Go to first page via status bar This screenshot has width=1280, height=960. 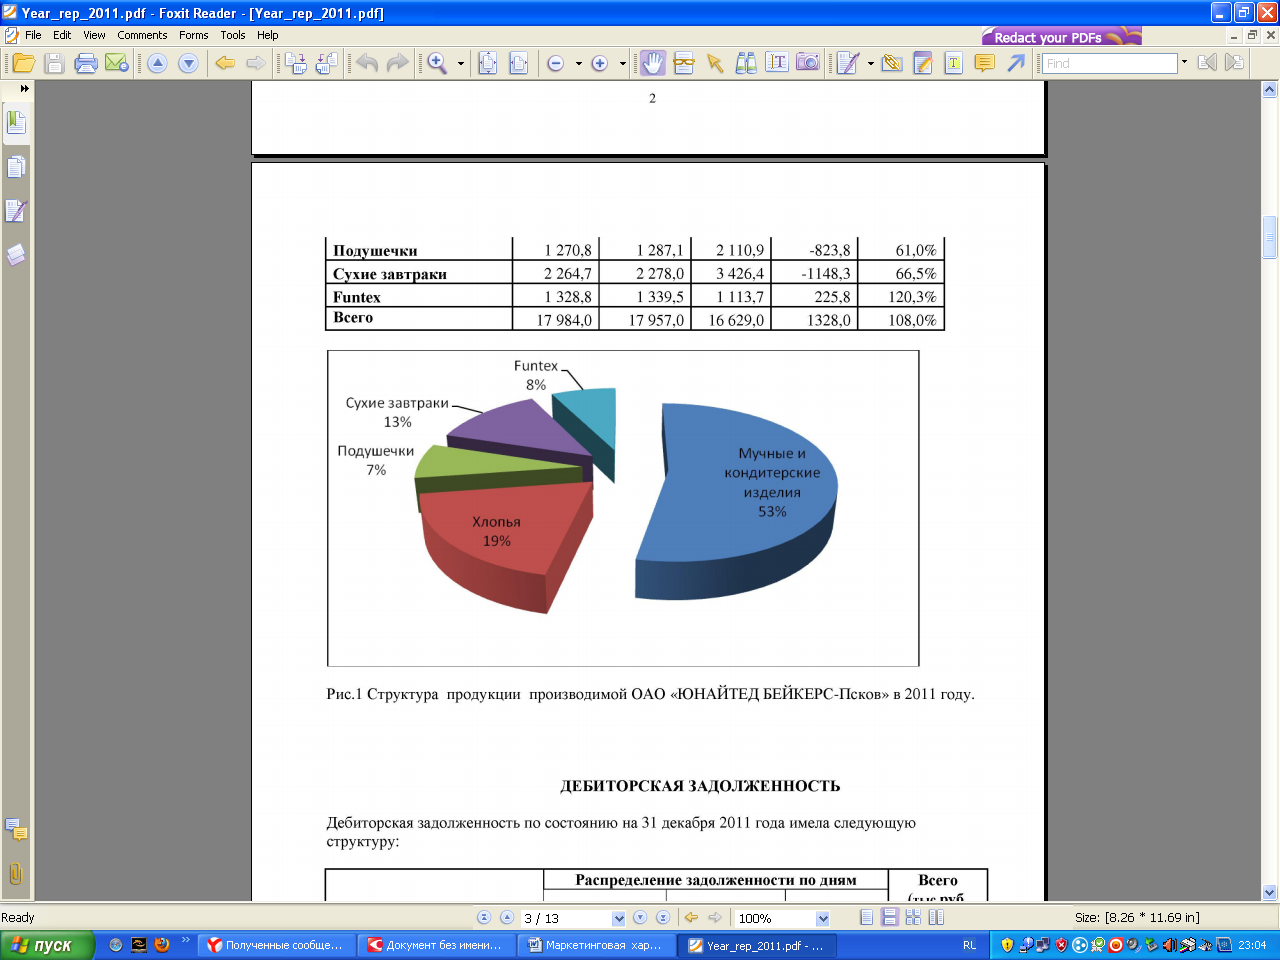484,917
